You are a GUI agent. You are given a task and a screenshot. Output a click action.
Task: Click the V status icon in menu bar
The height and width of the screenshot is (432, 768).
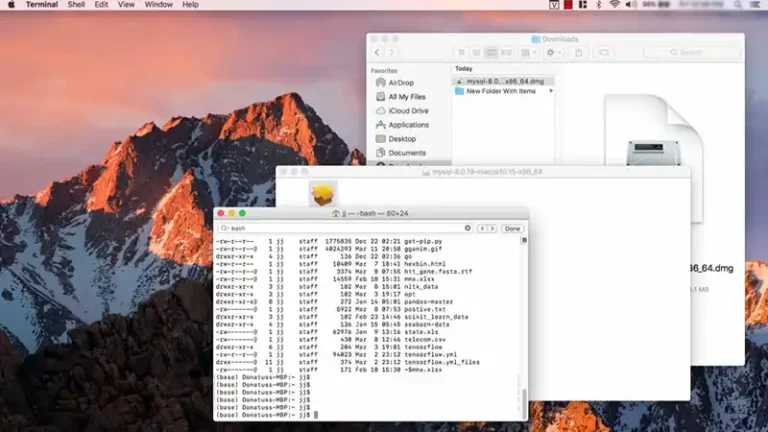click(x=554, y=4)
